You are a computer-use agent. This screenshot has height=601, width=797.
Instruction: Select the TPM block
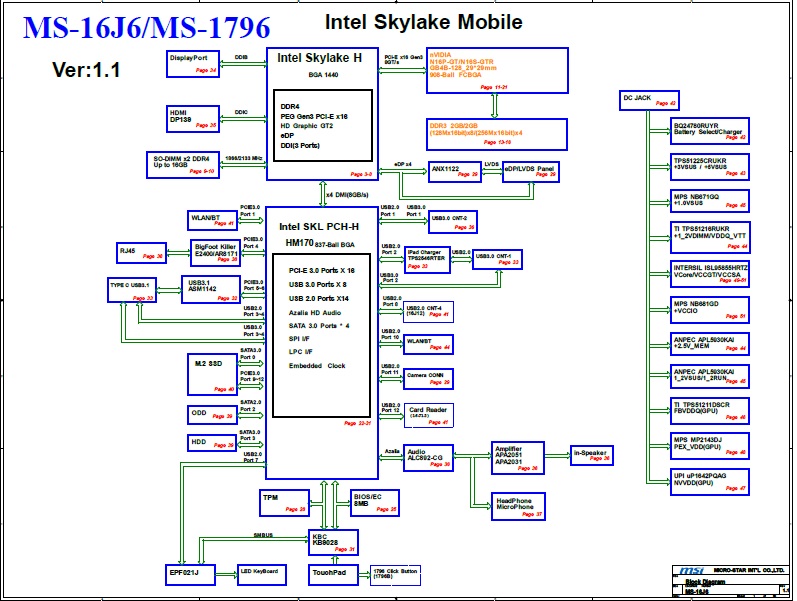(284, 503)
